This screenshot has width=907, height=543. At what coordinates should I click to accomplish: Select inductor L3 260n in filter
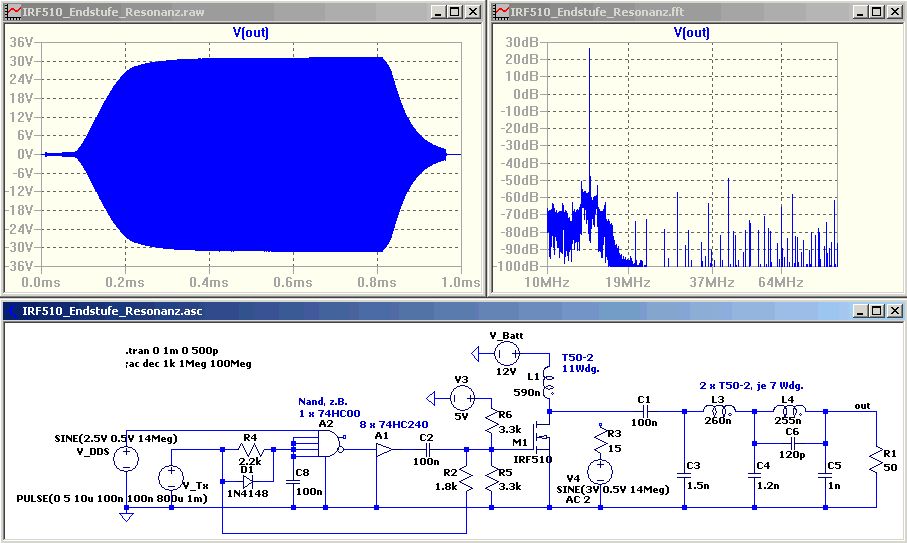[718, 411]
